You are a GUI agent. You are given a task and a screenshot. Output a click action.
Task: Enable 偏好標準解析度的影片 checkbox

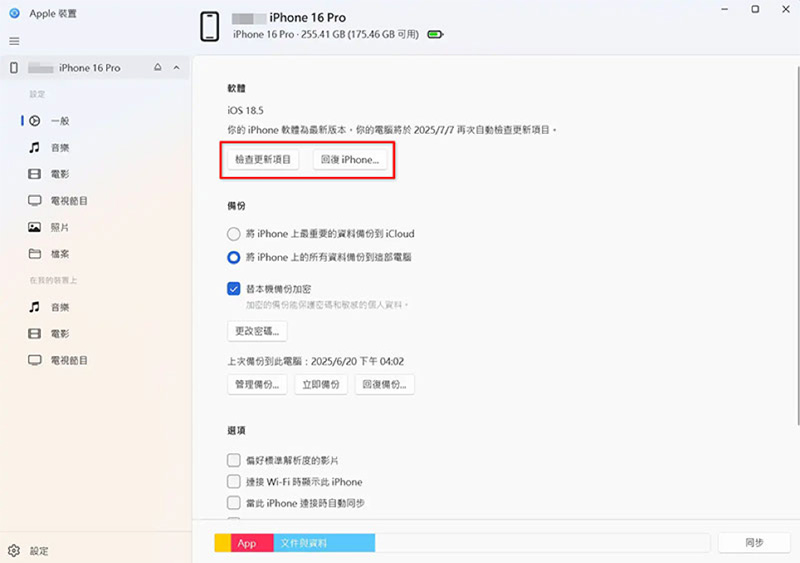234,460
